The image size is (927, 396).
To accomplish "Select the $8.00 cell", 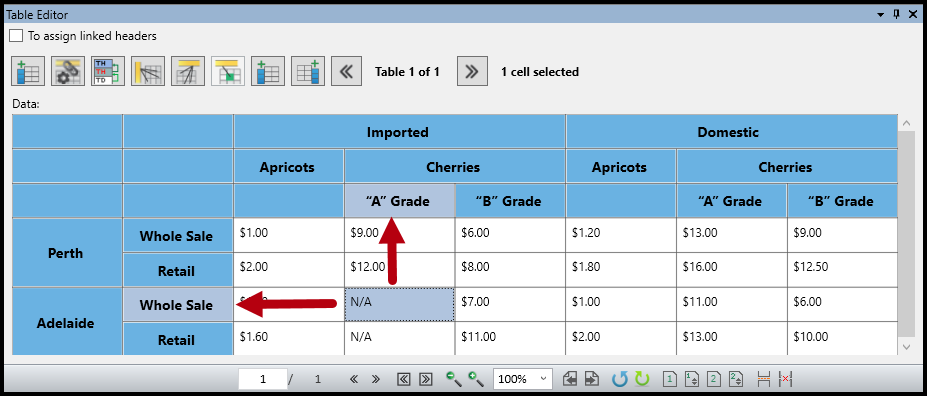I will [510, 271].
